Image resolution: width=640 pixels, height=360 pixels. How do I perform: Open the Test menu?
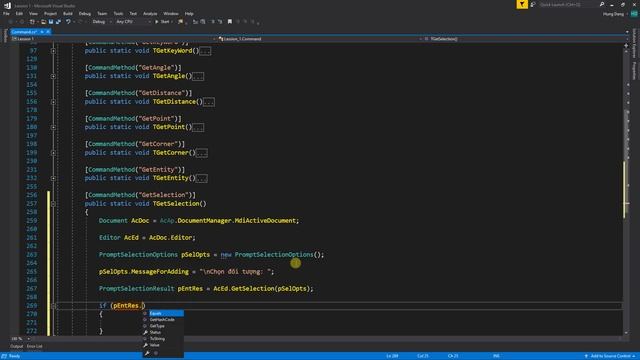click(133, 13)
